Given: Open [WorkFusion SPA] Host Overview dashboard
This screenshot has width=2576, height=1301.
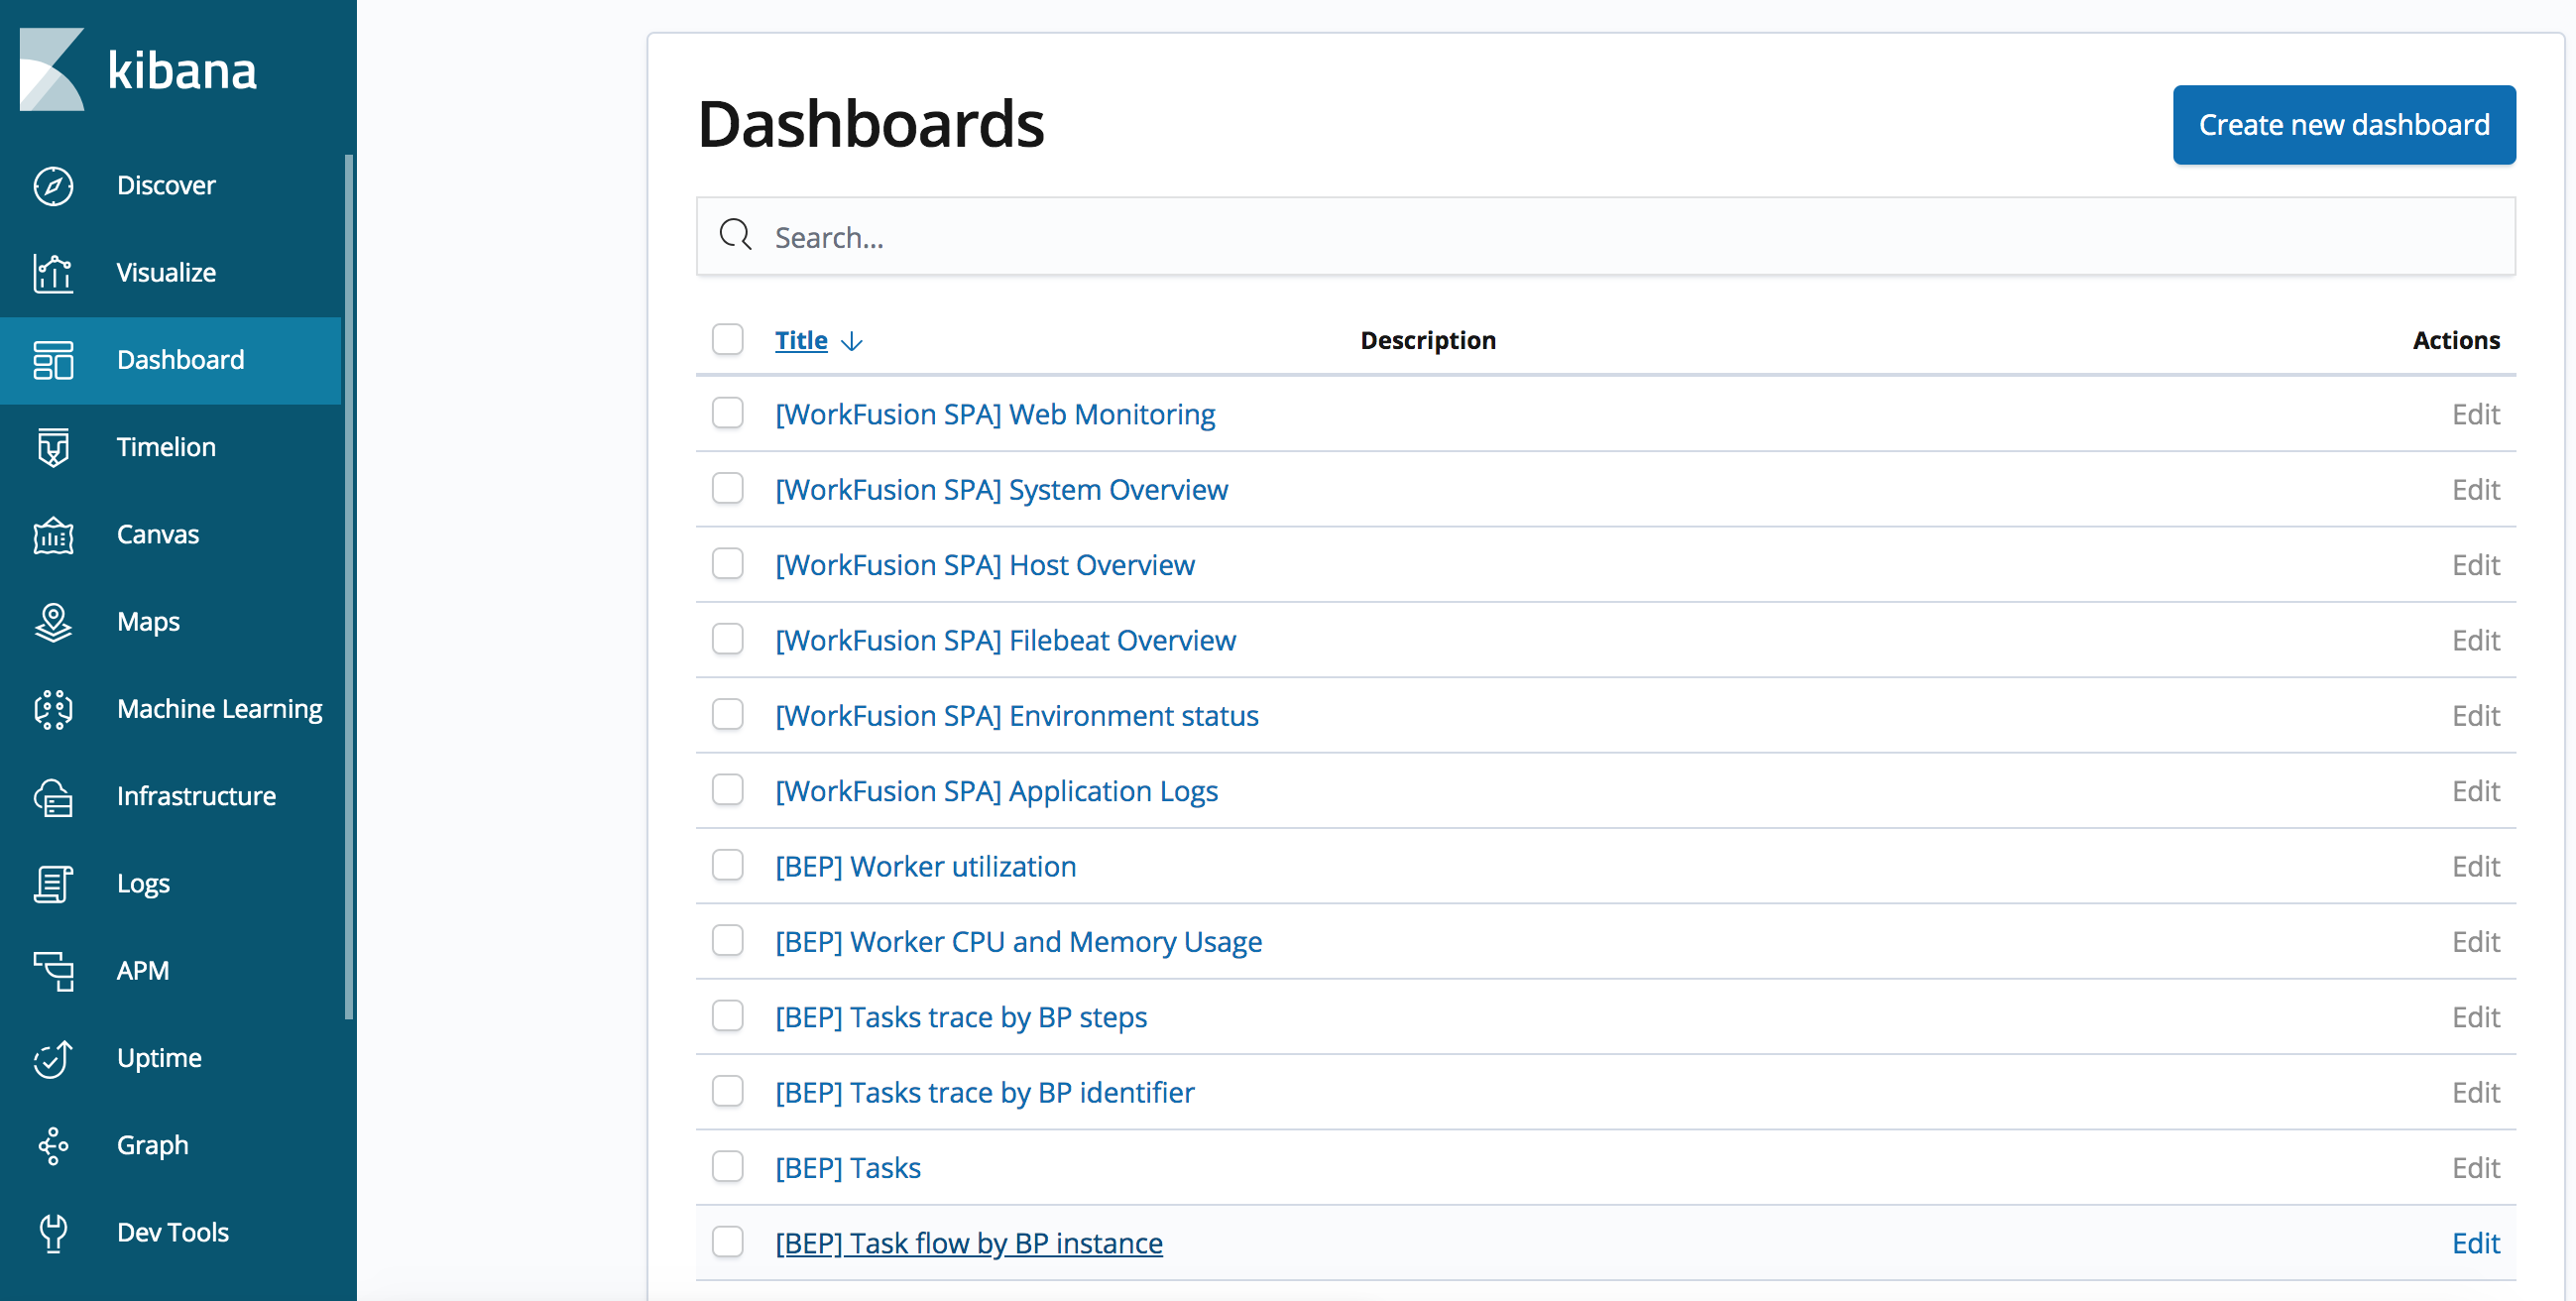Looking at the screenshot, I should 985,565.
